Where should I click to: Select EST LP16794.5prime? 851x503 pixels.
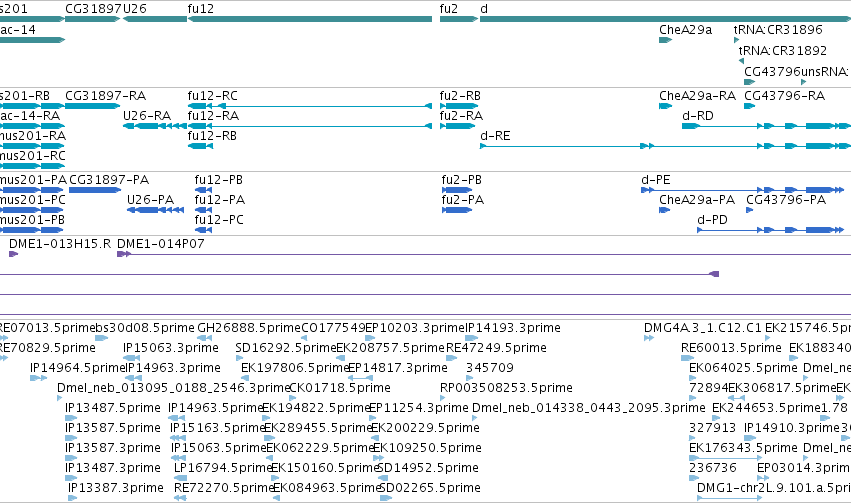[181, 478]
